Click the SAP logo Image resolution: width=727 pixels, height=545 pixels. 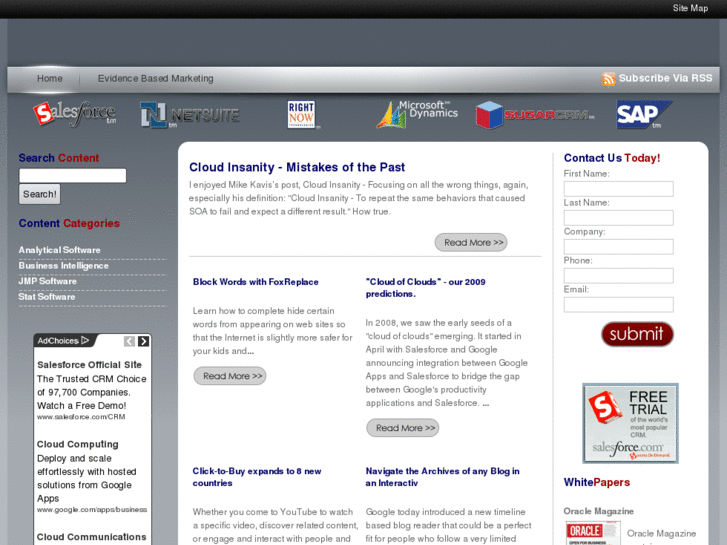(644, 114)
